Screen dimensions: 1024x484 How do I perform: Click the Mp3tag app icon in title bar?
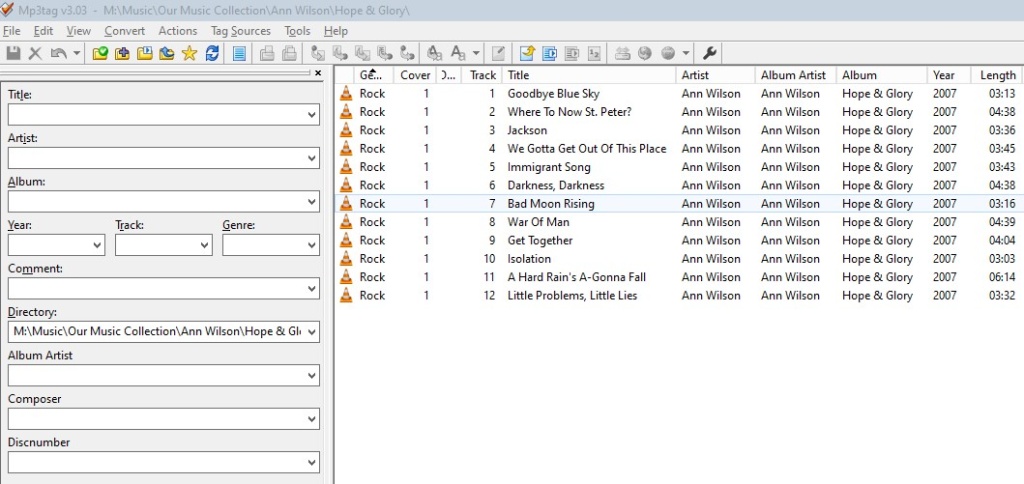pyautogui.click(x=7, y=9)
